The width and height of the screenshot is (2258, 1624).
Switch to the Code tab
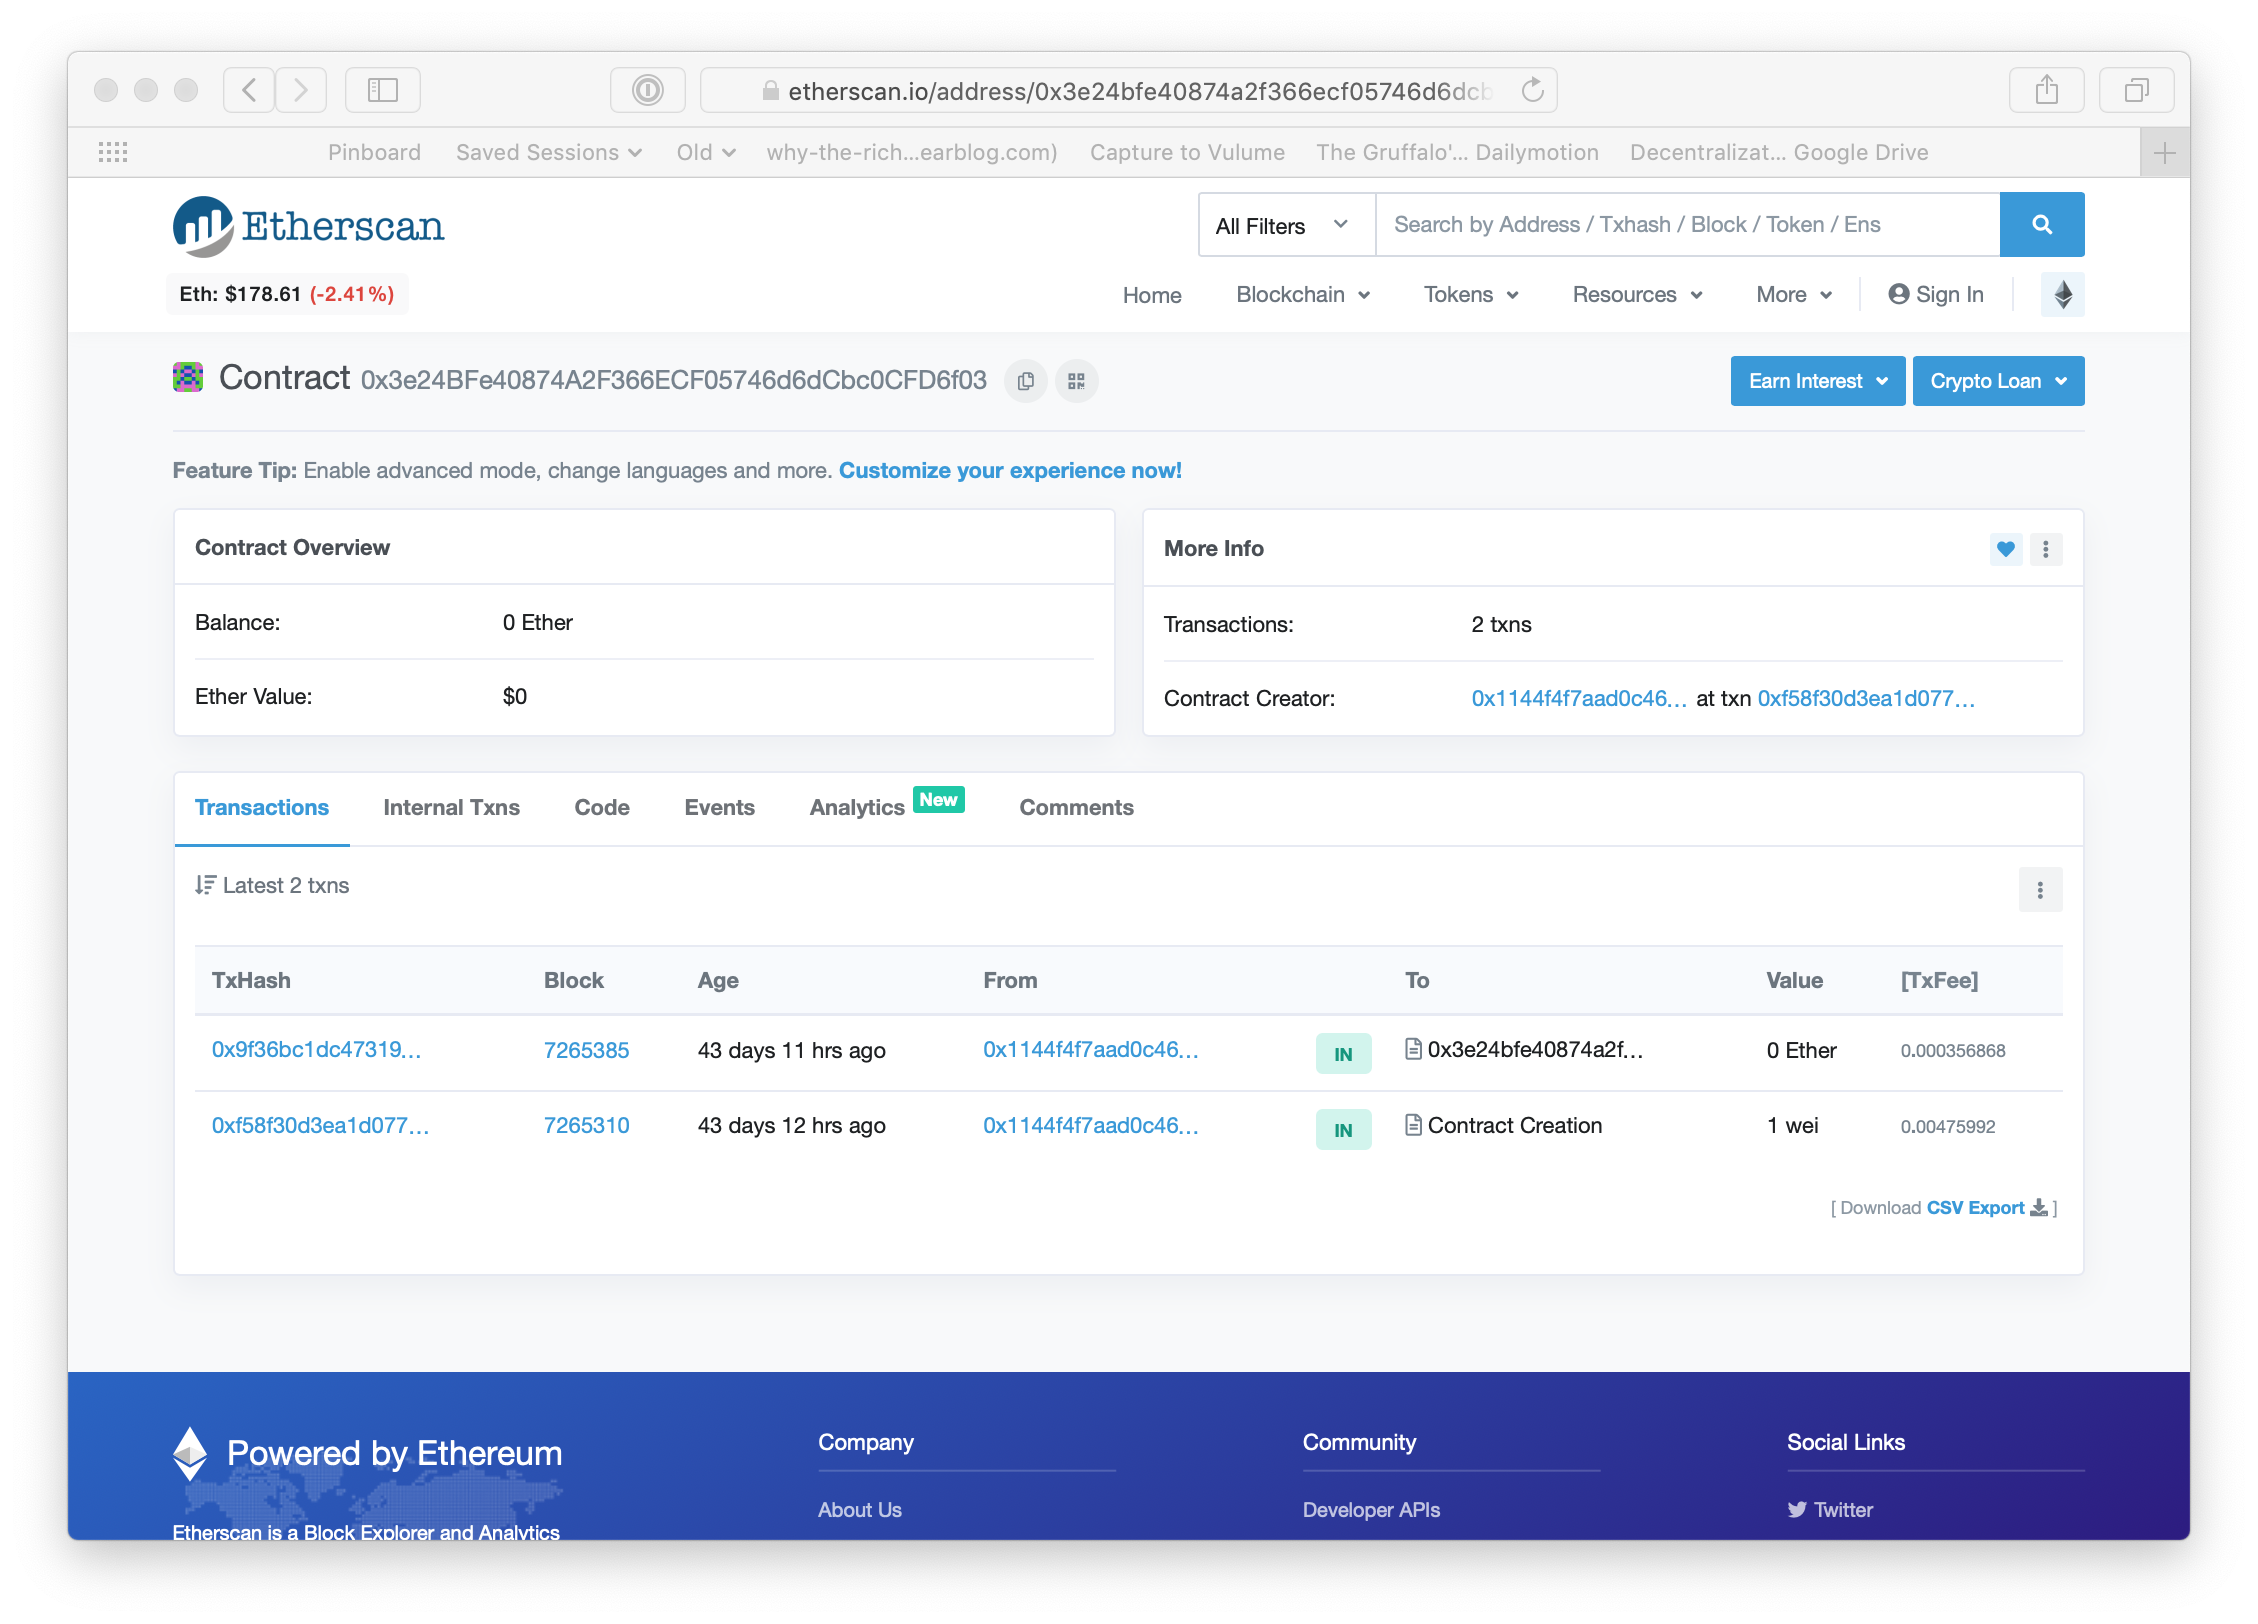(x=602, y=808)
